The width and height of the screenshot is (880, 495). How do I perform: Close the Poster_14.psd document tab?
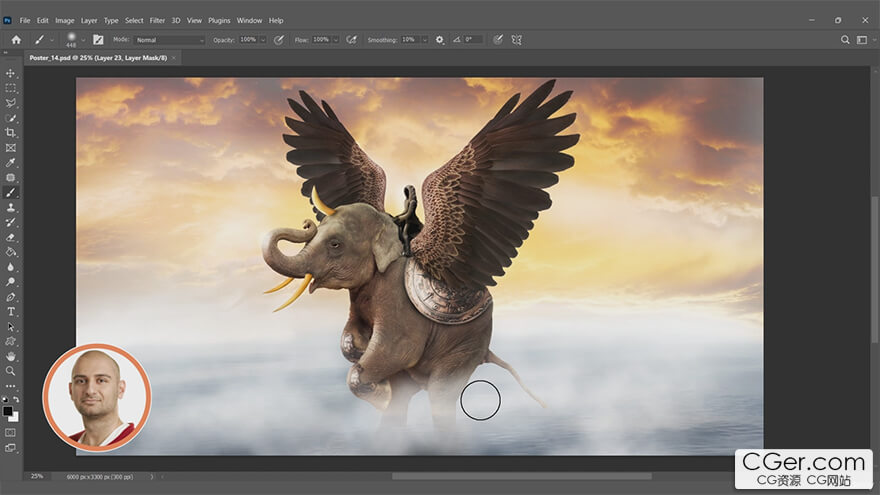click(174, 58)
